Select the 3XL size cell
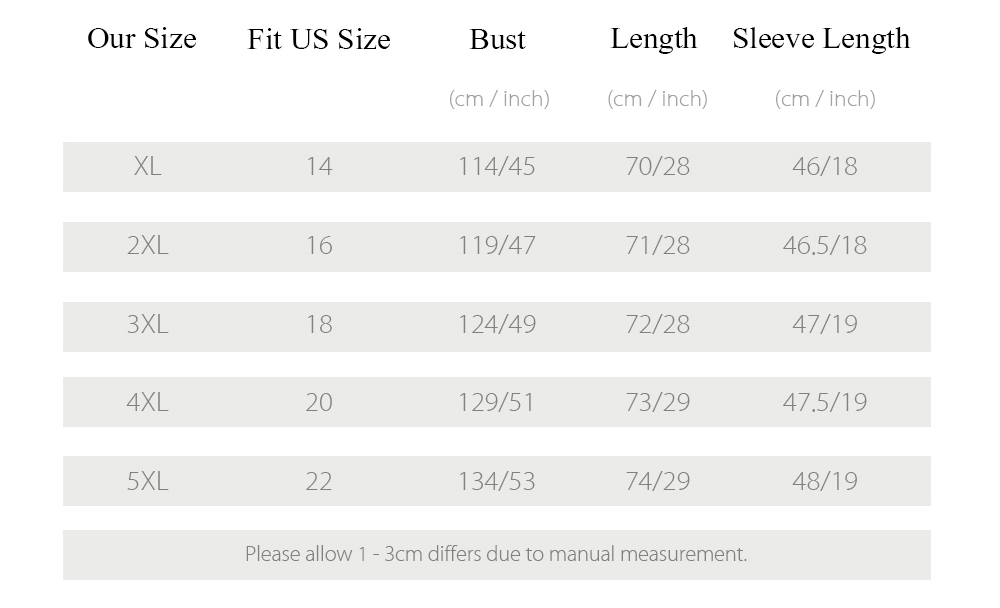1000x608 pixels. [x=147, y=325]
